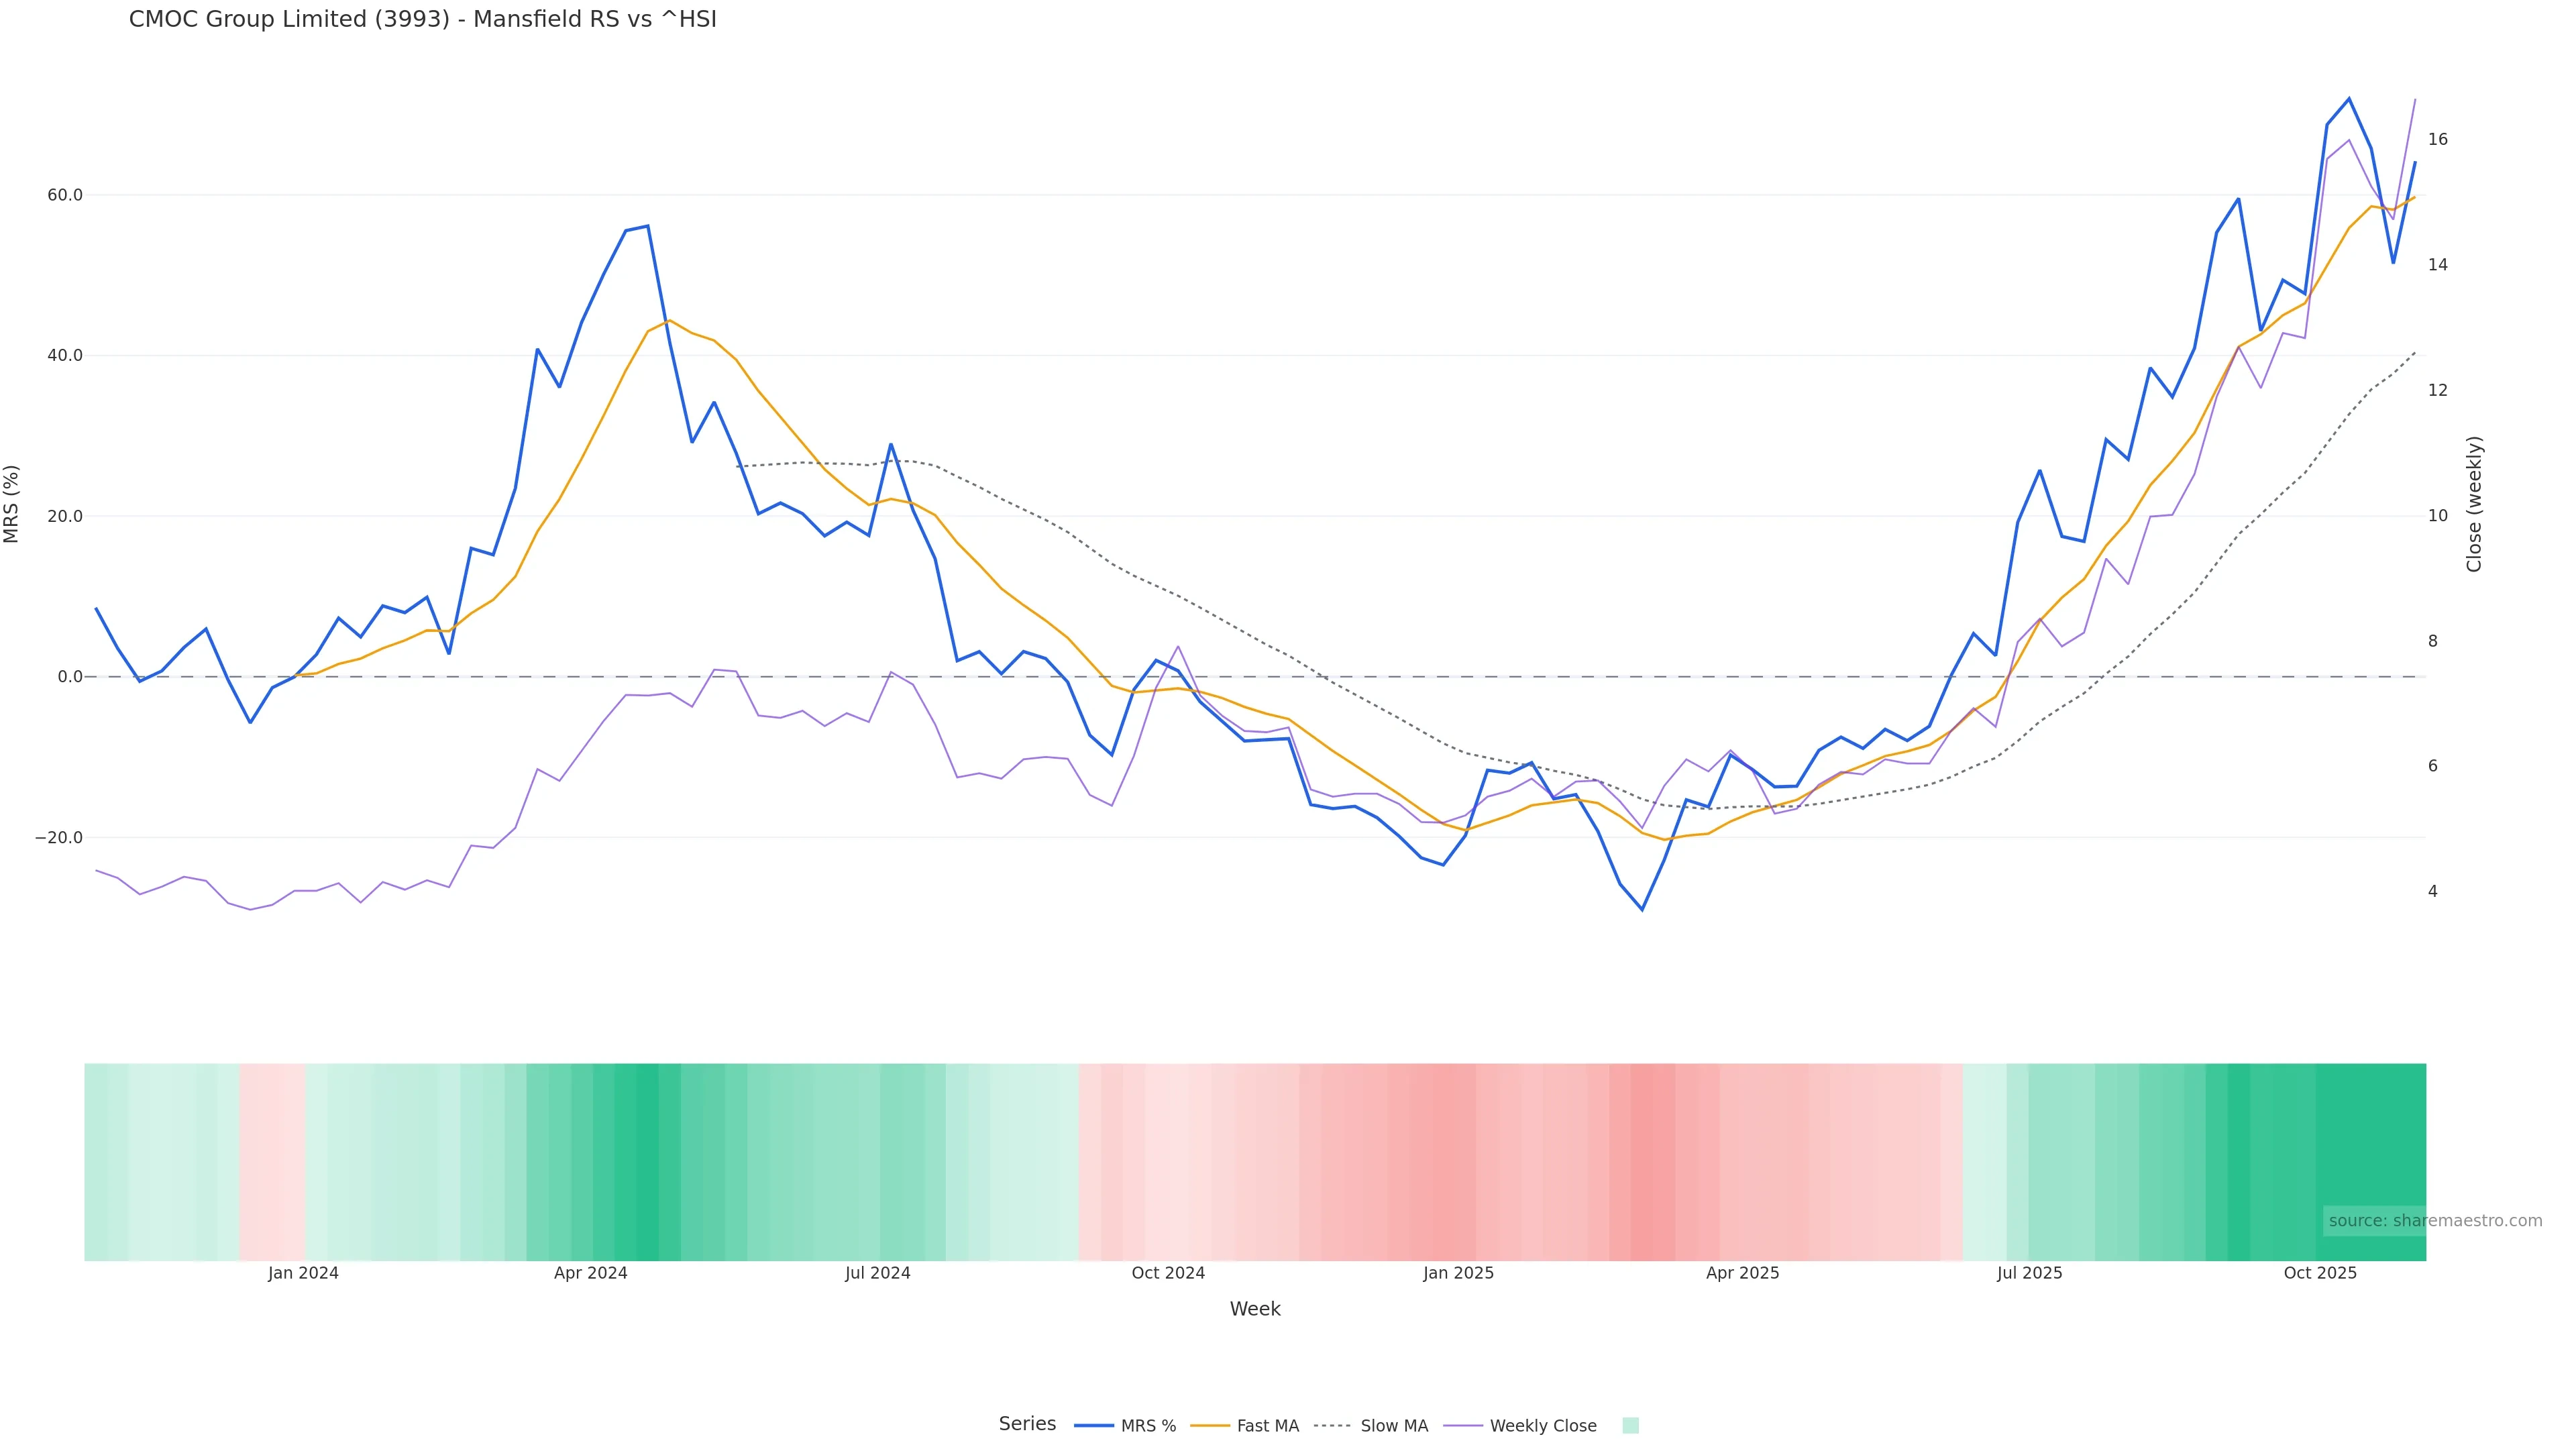The image size is (2576, 1449).
Task: Click the Jul 2024 x-axis tick label
Action: point(877,1273)
